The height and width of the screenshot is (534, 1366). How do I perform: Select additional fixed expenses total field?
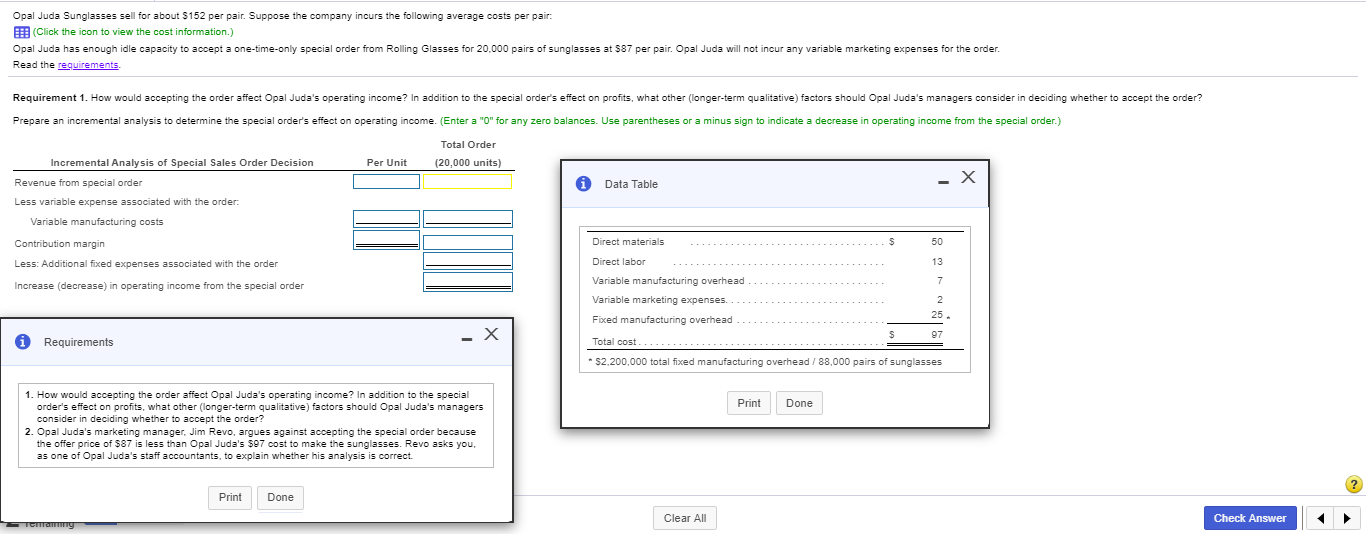(x=467, y=261)
